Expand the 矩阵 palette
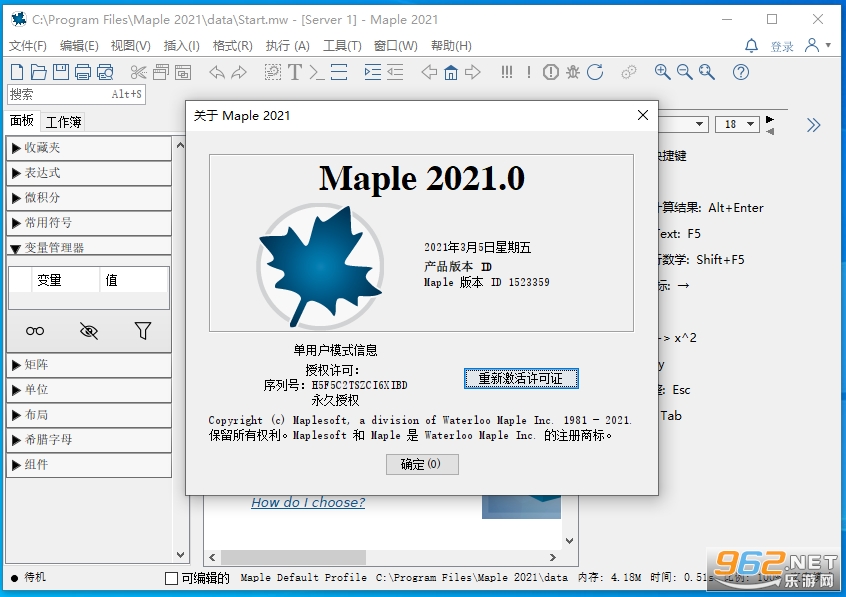The image size is (846, 597). [x=89, y=365]
